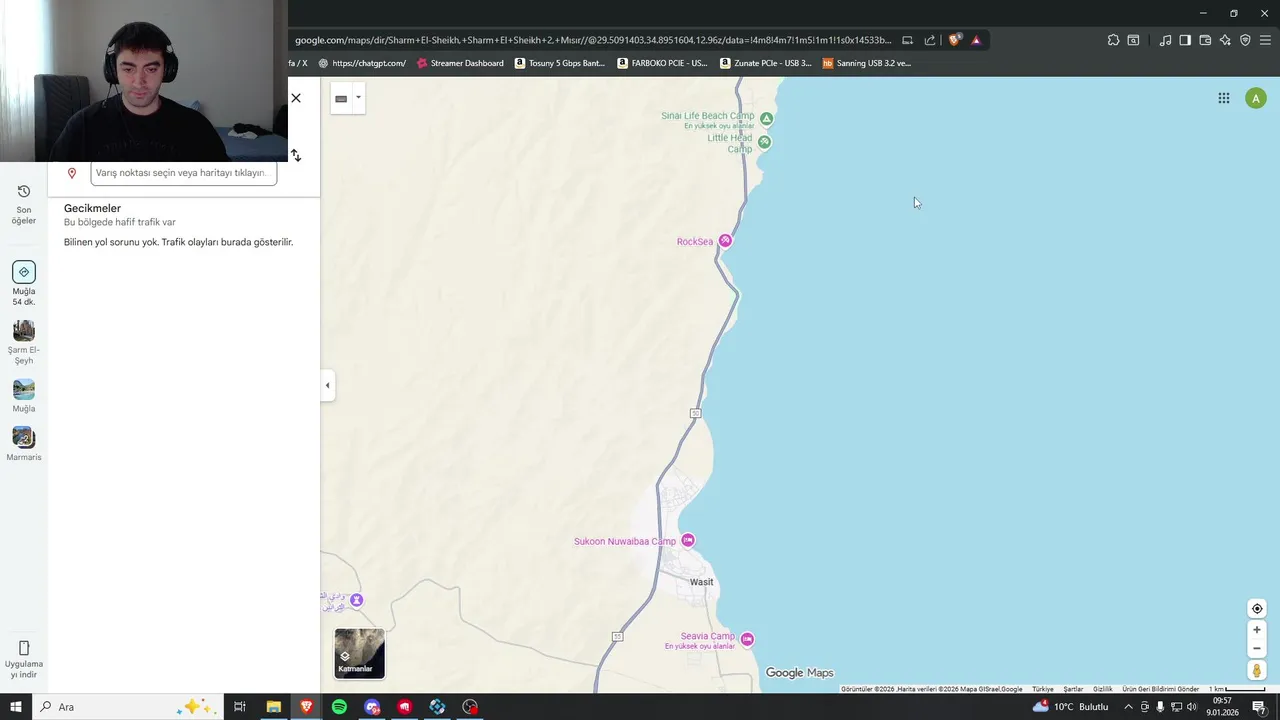Zoom out the map with minus
Viewport: 1280px width, 720px height.
1257,648
